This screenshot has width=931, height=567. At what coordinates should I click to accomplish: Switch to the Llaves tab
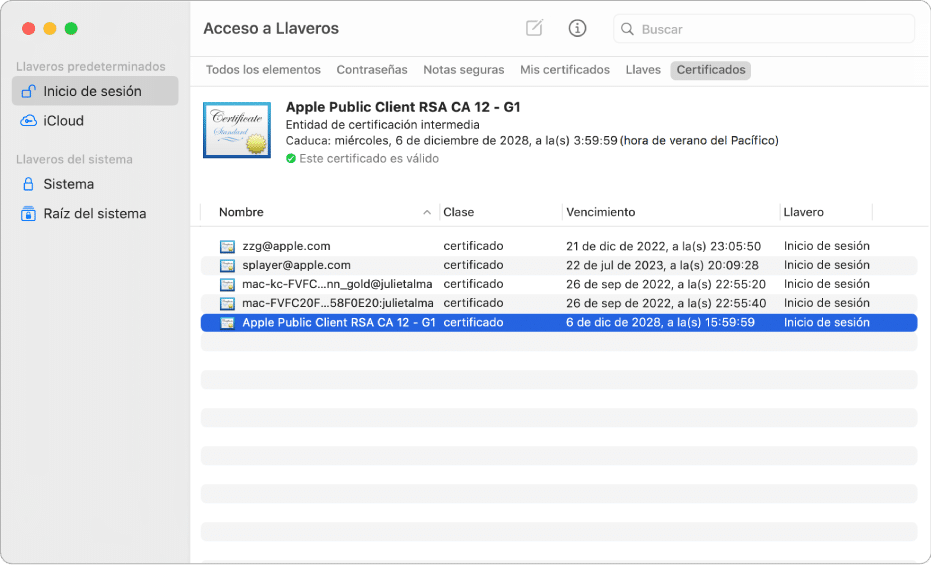(643, 70)
